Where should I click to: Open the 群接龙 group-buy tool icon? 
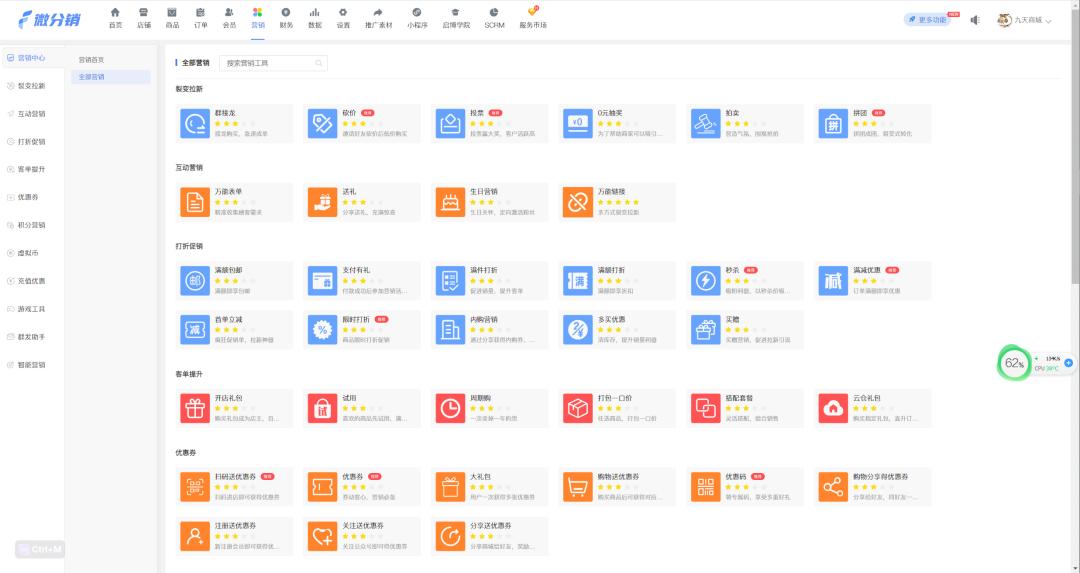pos(193,123)
